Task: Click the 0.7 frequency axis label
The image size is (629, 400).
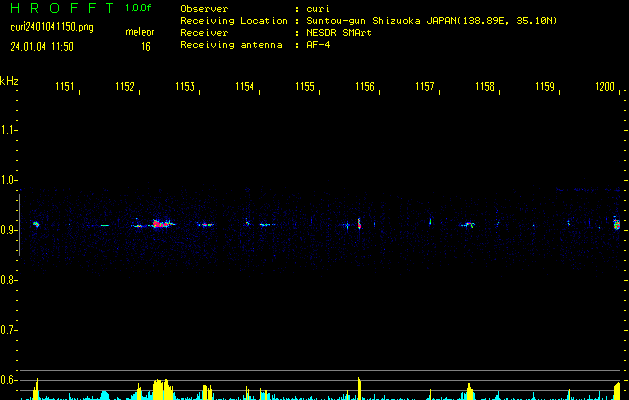Action: [9, 329]
